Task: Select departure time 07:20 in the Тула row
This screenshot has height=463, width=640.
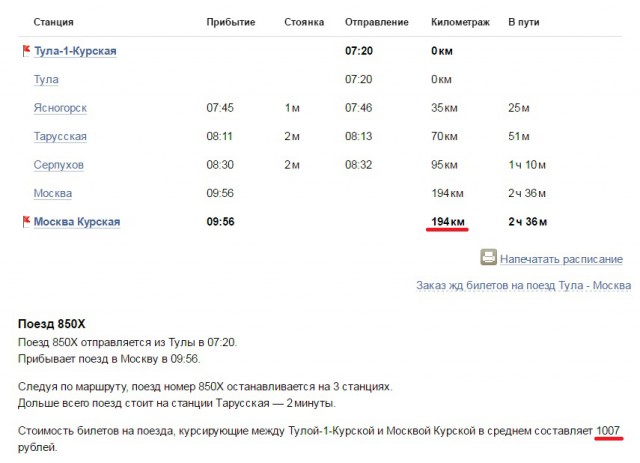Action: tap(358, 79)
